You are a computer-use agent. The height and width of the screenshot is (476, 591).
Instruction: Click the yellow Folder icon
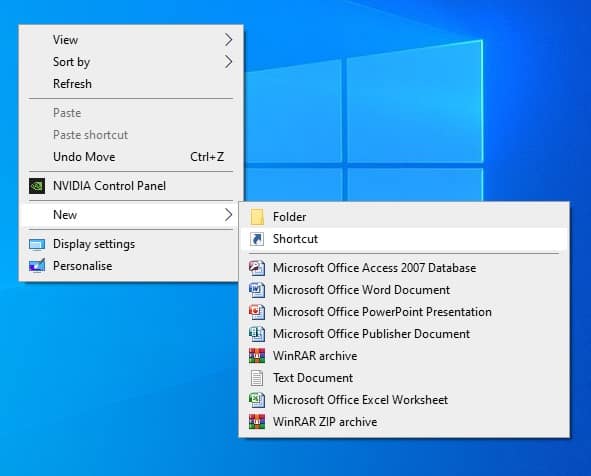click(x=257, y=217)
